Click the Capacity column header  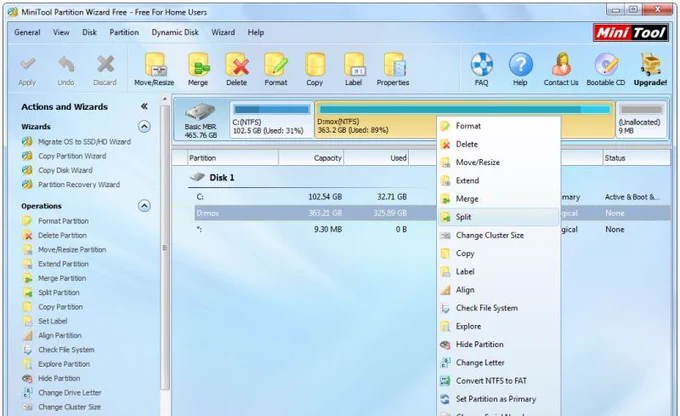click(311, 158)
